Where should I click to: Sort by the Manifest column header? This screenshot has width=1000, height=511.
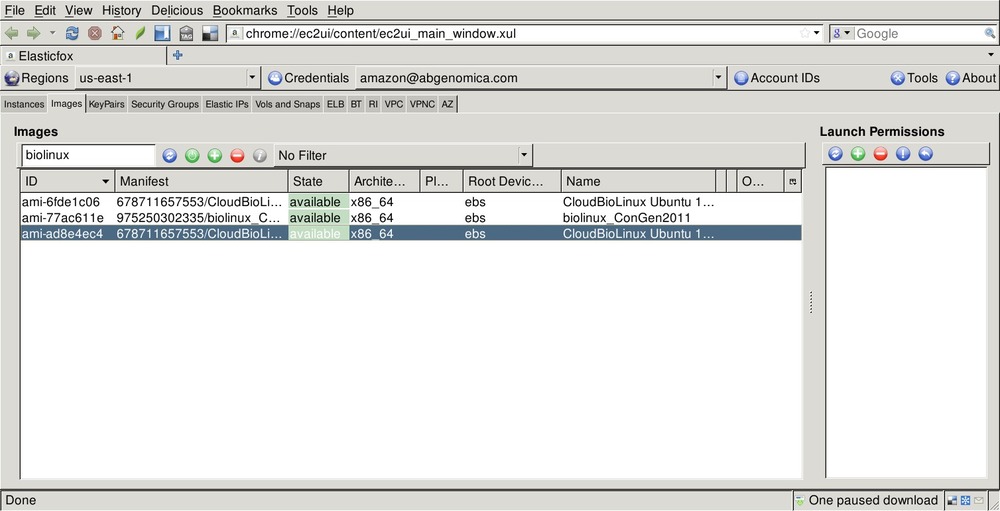pyautogui.click(x=202, y=181)
